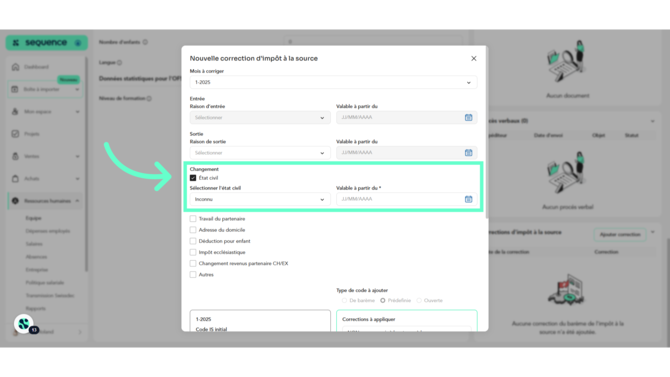
Task: Check the Impôt ecclésiastique checkbox
Action: click(193, 252)
